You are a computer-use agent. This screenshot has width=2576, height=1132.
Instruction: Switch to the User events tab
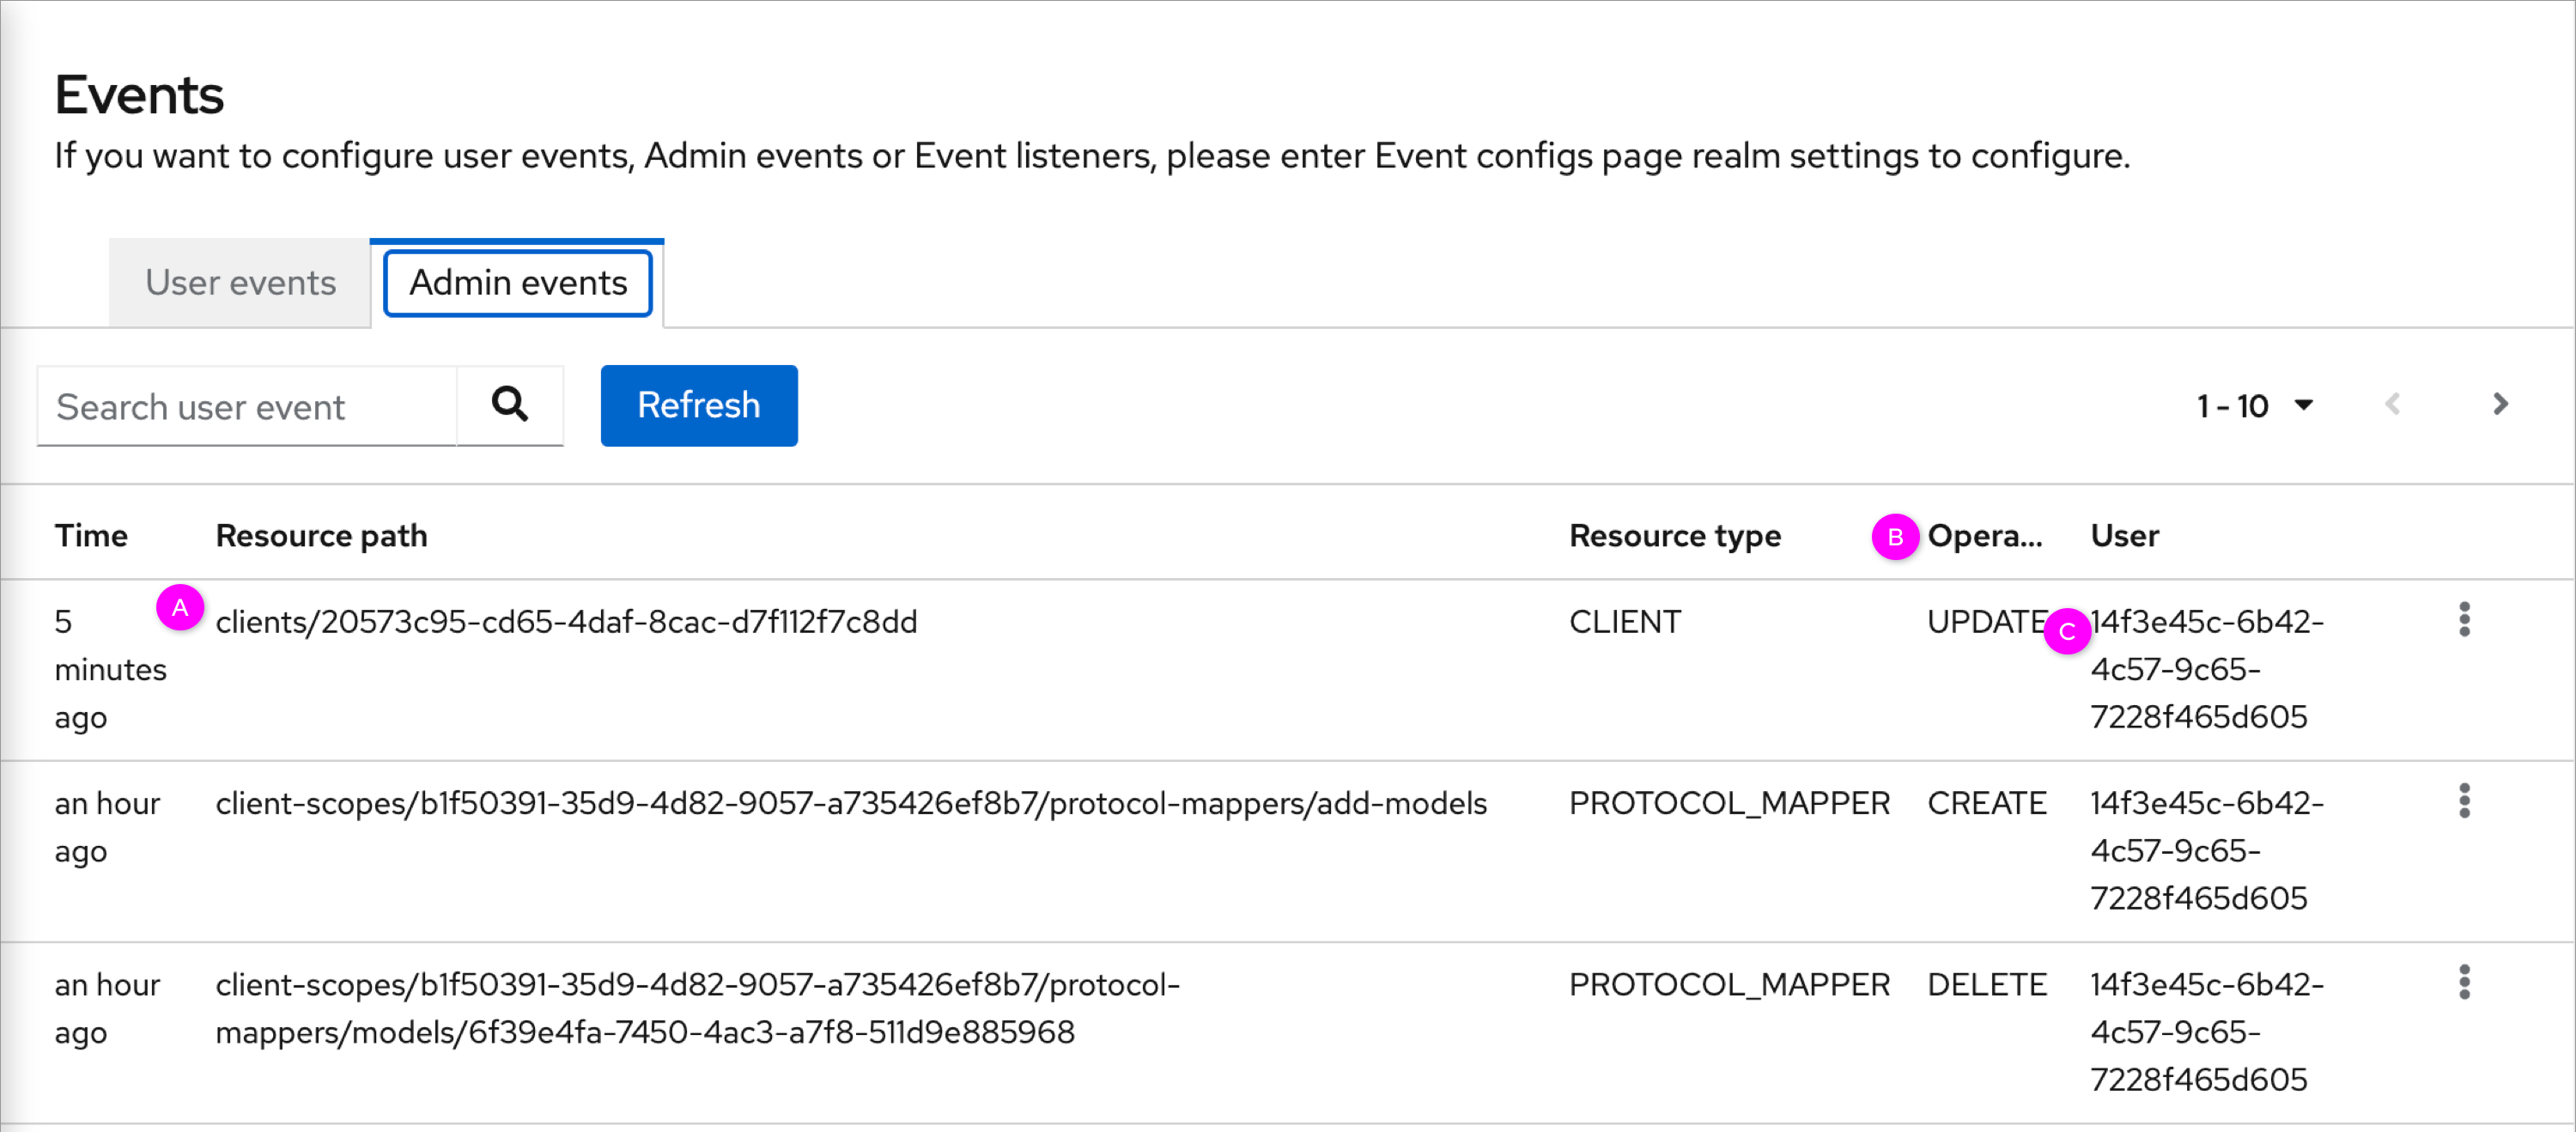pyautogui.click(x=239, y=282)
